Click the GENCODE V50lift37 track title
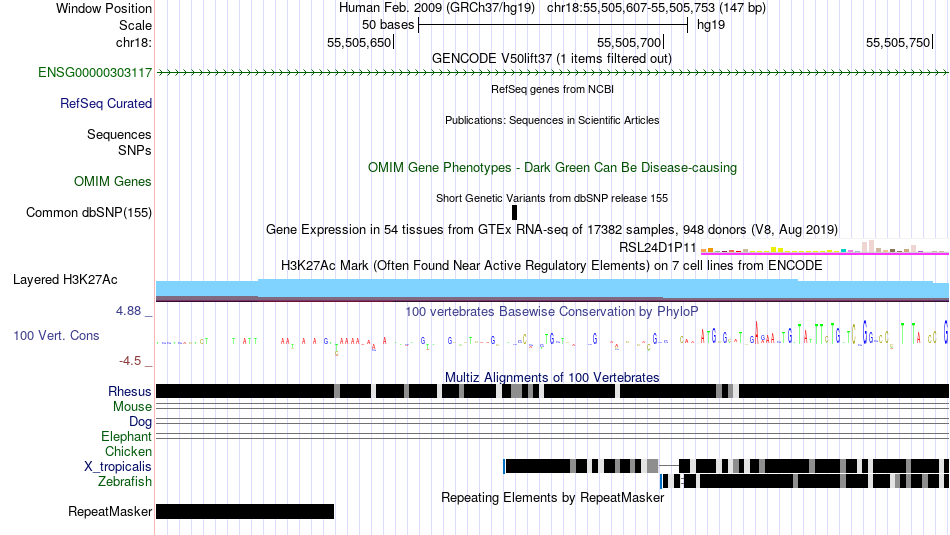950x535 pixels. 552,59
